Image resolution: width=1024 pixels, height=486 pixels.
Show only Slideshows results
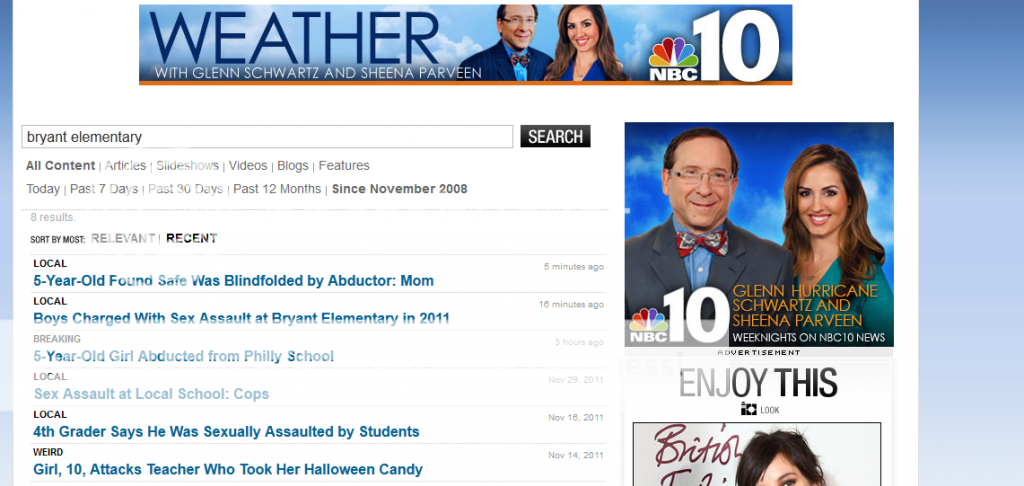(x=187, y=166)
